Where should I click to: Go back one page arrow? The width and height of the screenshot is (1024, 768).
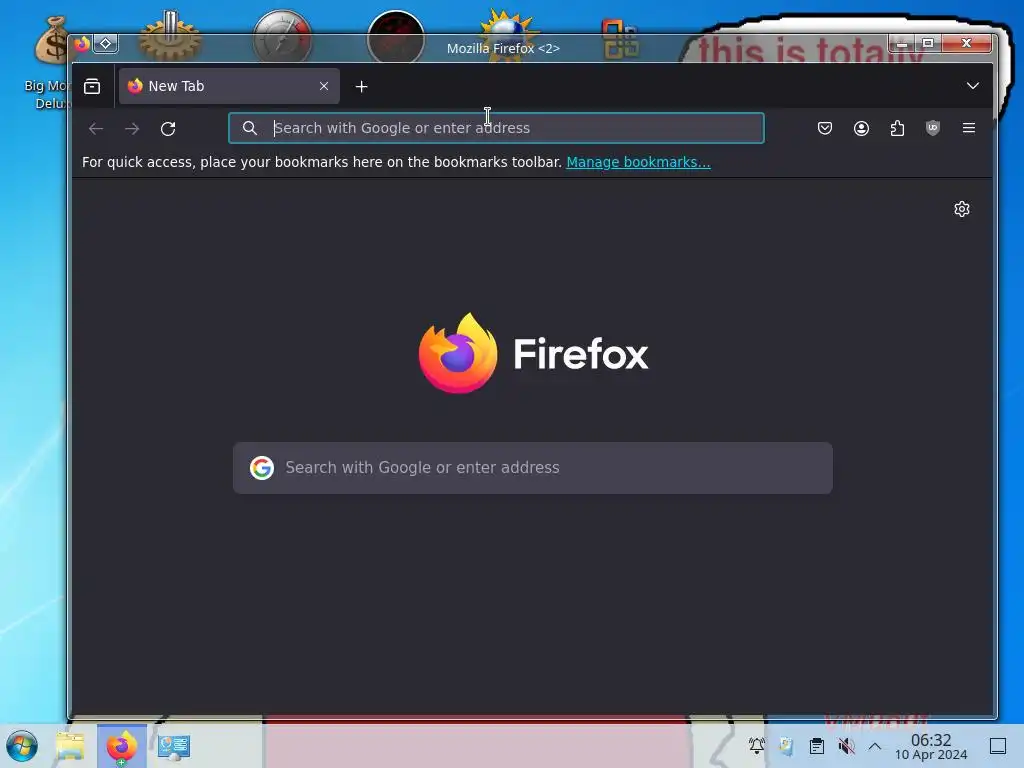tap(96, 129)
